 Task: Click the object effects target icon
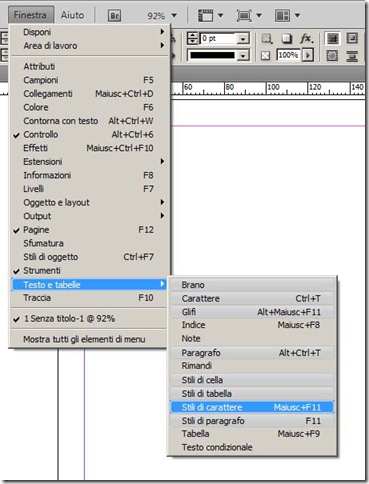point(266,39)
